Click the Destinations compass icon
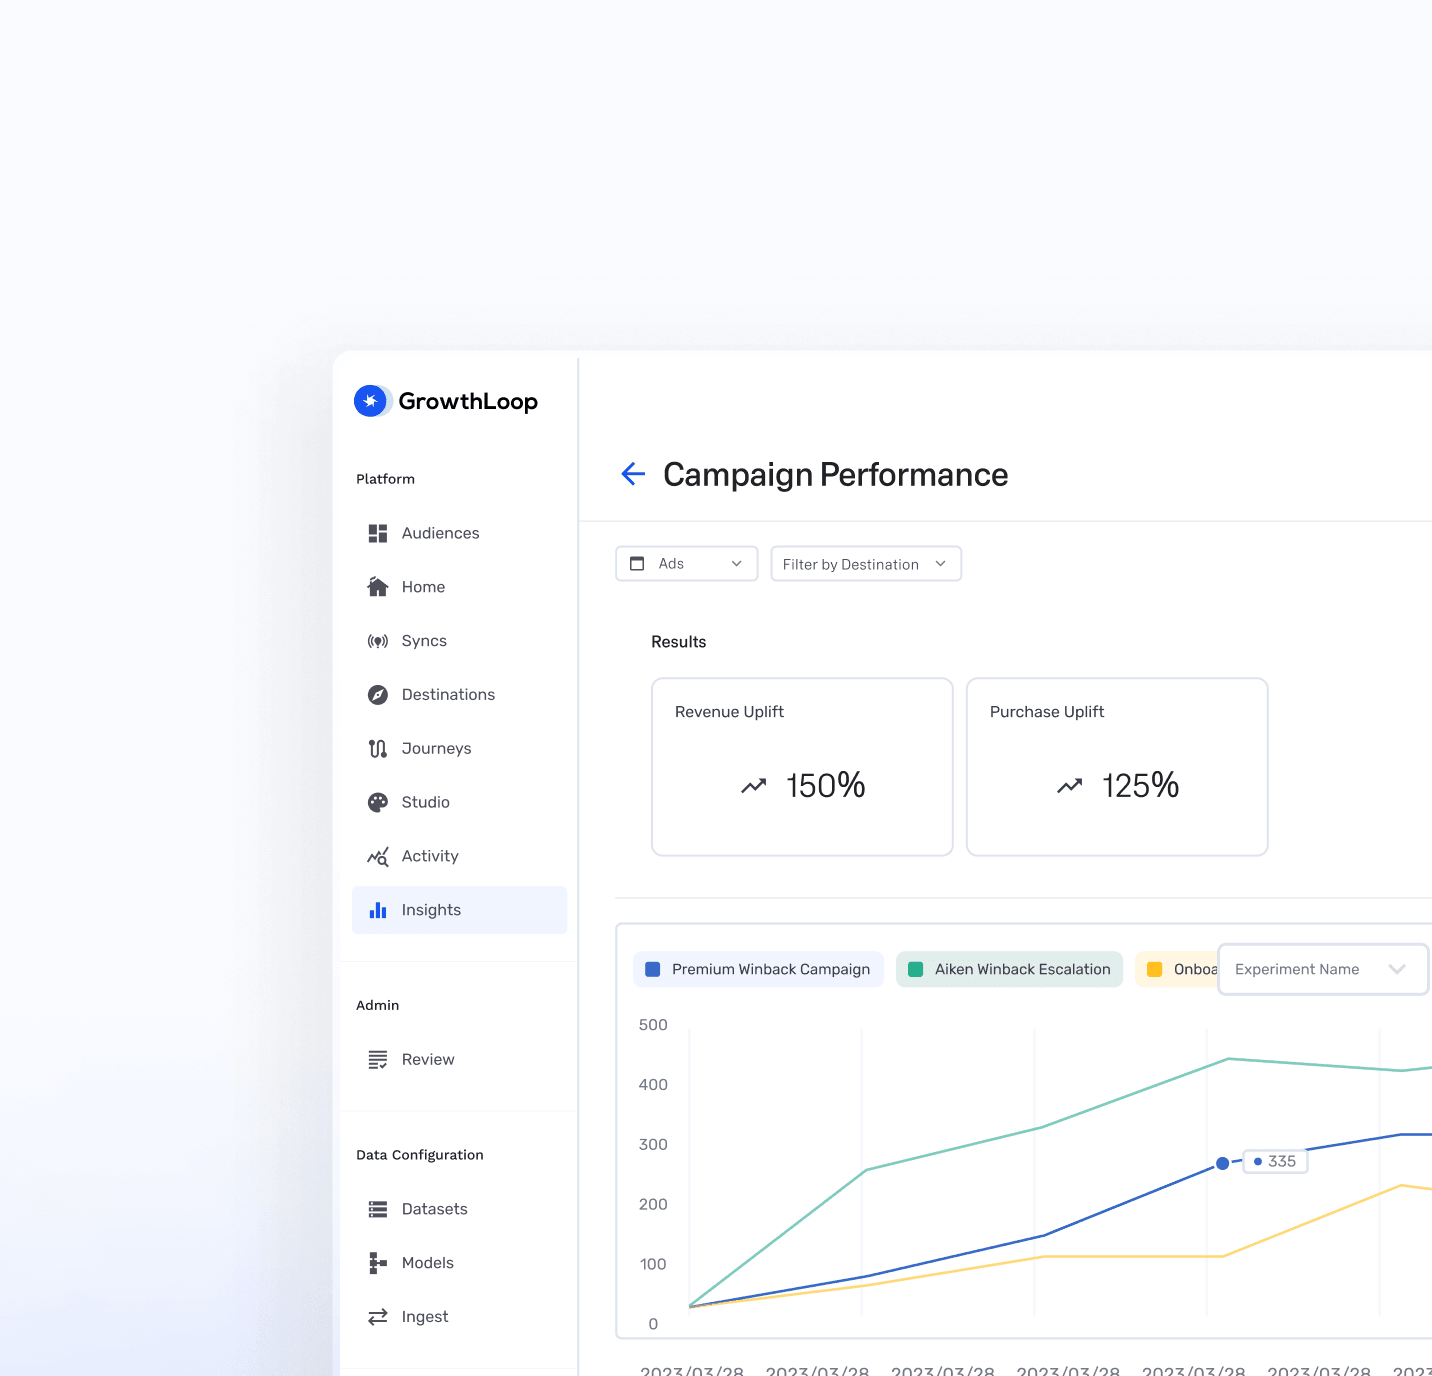This screenshot has height=1376, width=1432. (377, 695)
